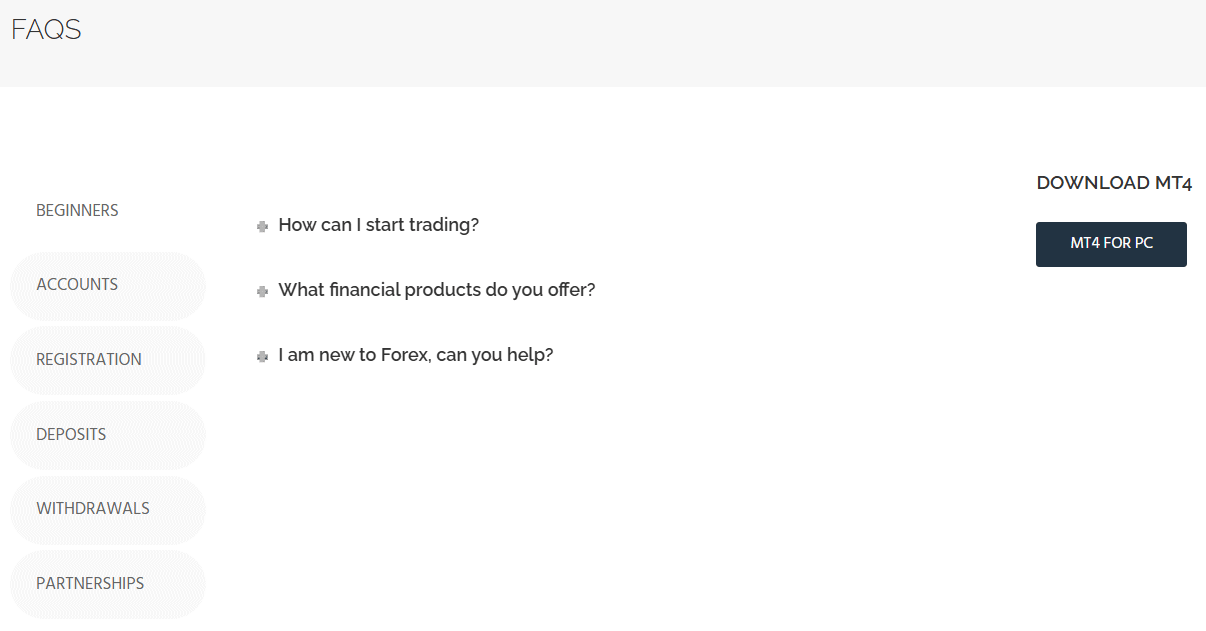
Task: Click the plus icon beside "I am new to Forex, can you help?"
Action: point(262,356)
